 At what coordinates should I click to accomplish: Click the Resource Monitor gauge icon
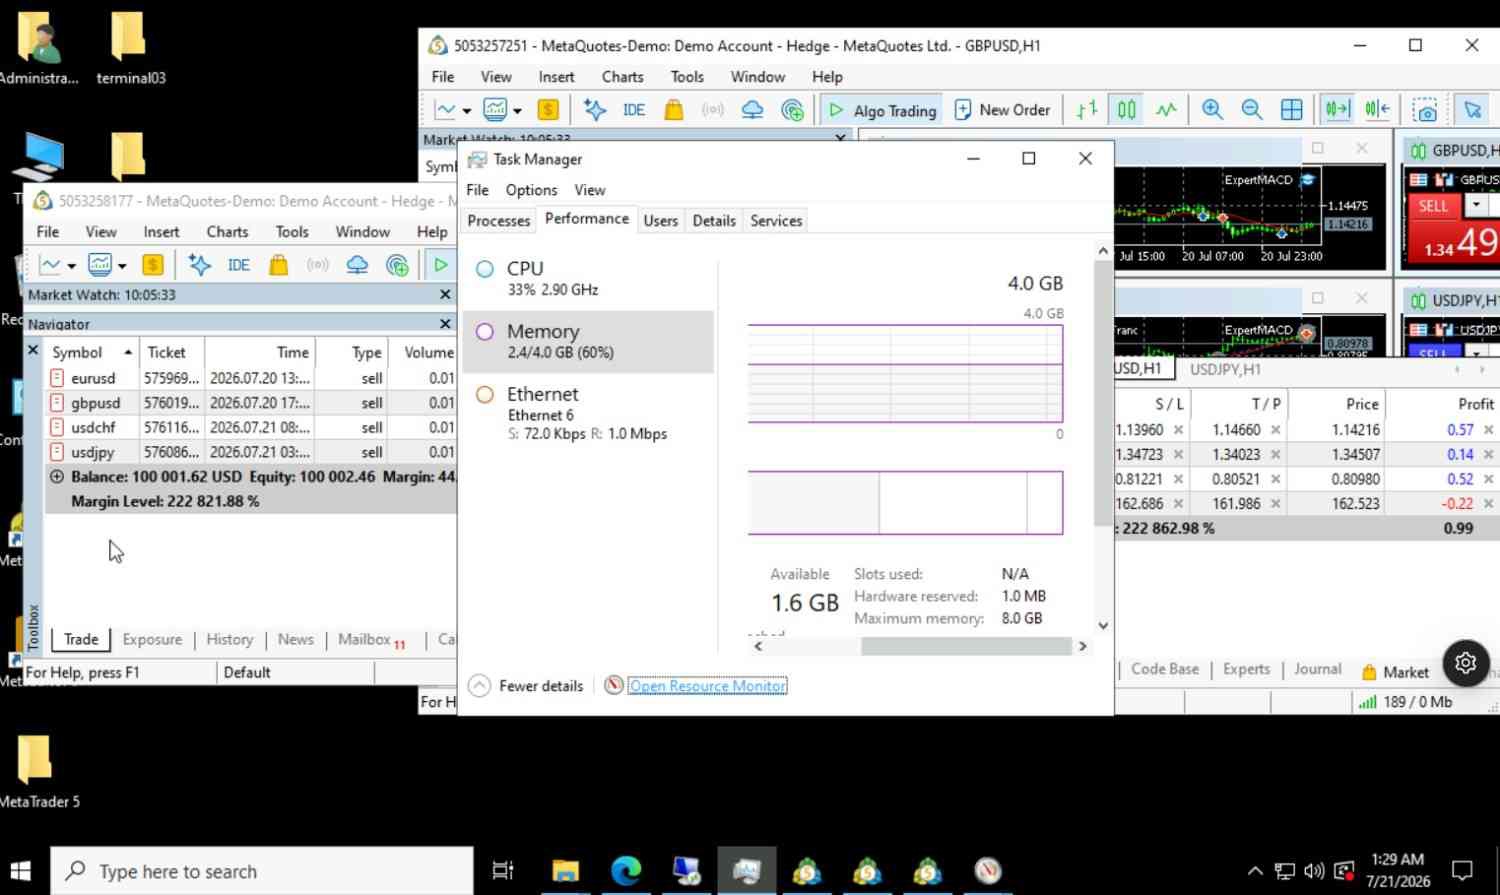[614, 686]
